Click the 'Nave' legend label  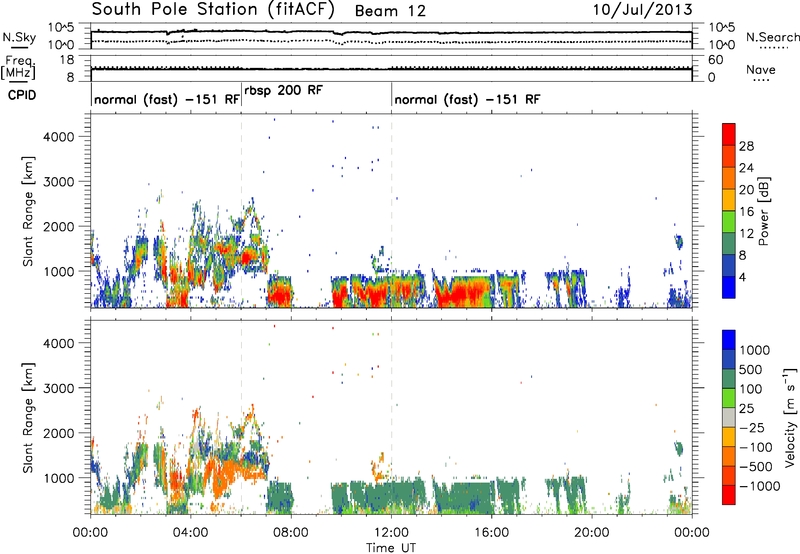coord(761,70)
